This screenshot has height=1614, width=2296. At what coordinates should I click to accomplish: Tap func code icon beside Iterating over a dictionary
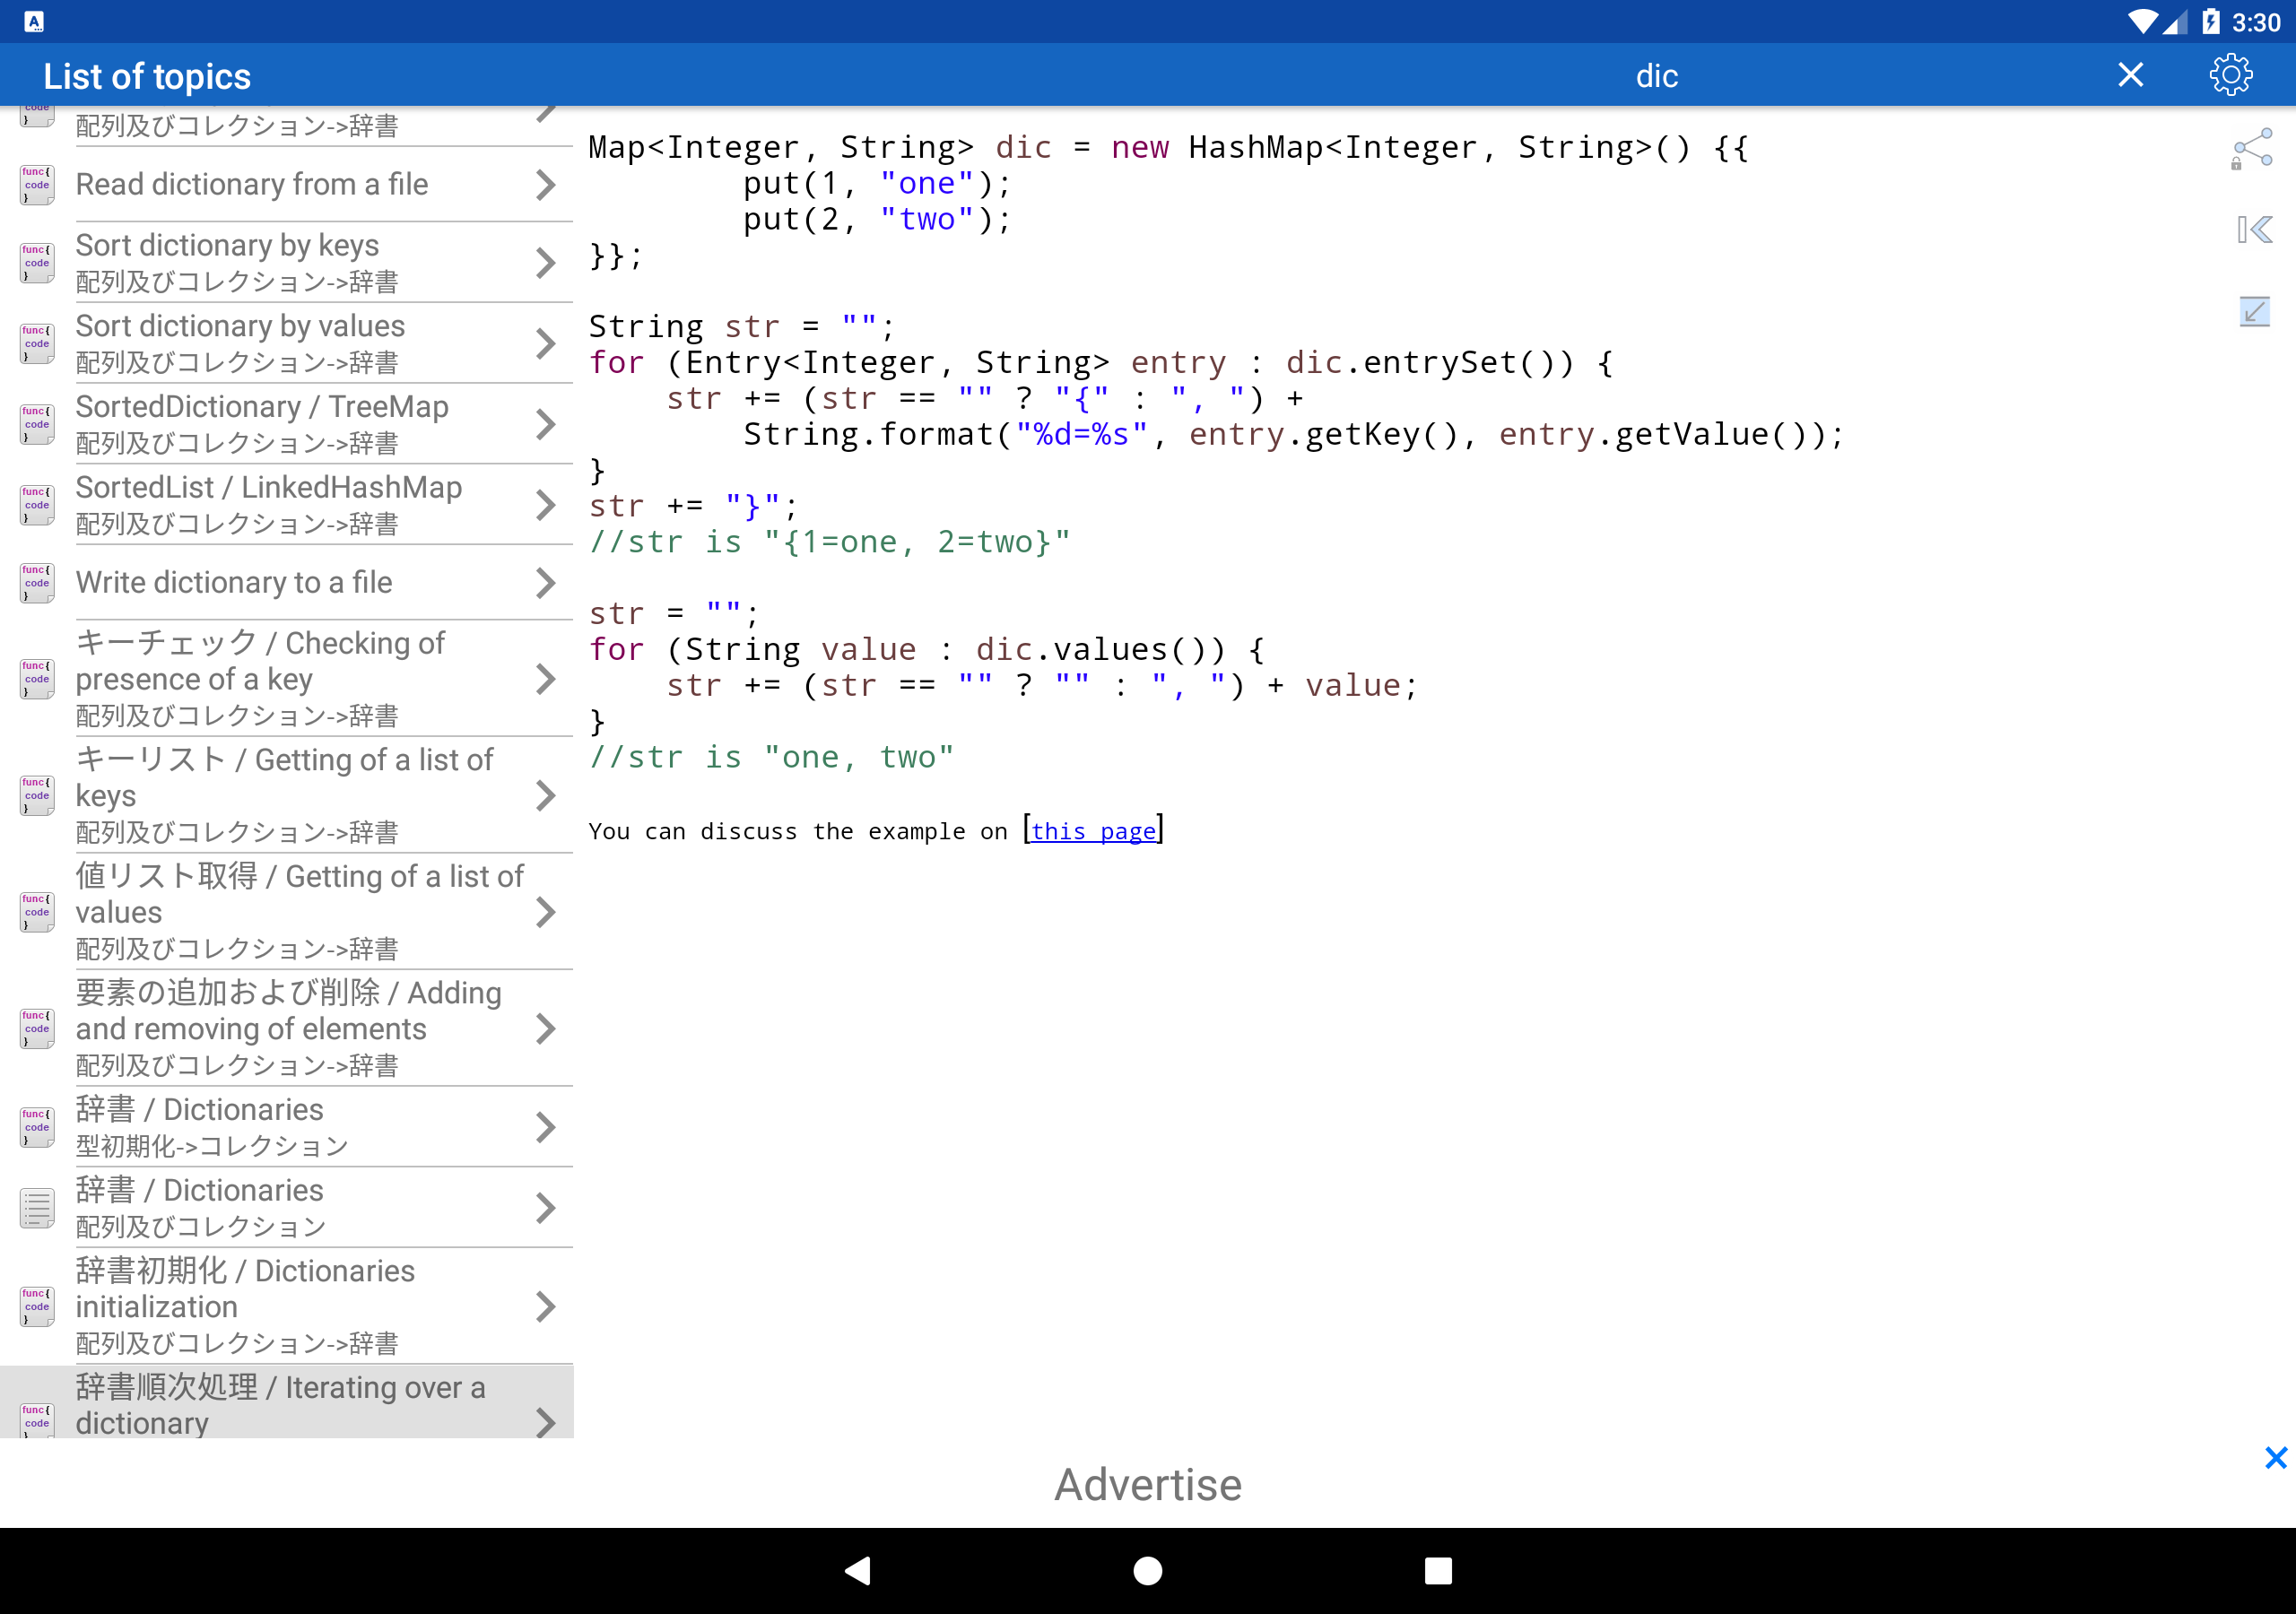tap(37, 1420)
